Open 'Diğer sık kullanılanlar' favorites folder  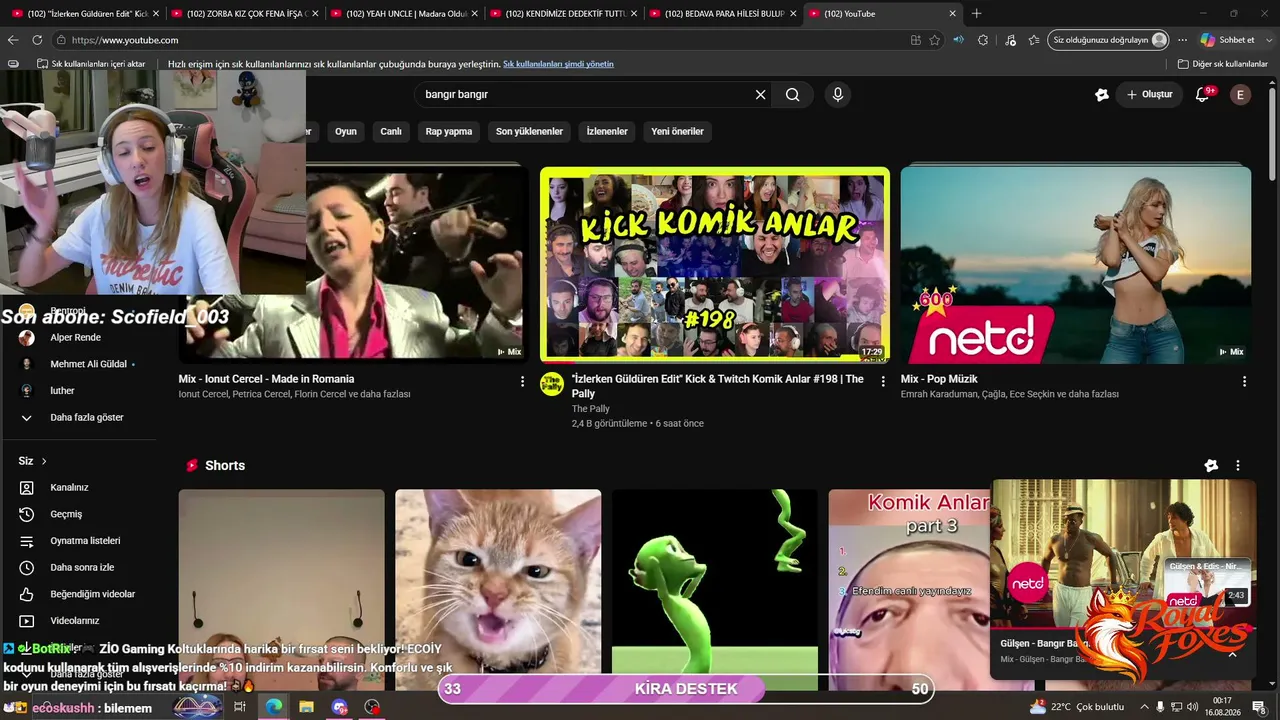[x=1223, y=64]
